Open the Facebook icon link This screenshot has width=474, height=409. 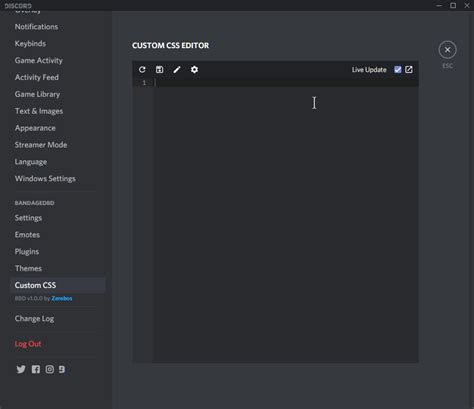coord(36,369)
